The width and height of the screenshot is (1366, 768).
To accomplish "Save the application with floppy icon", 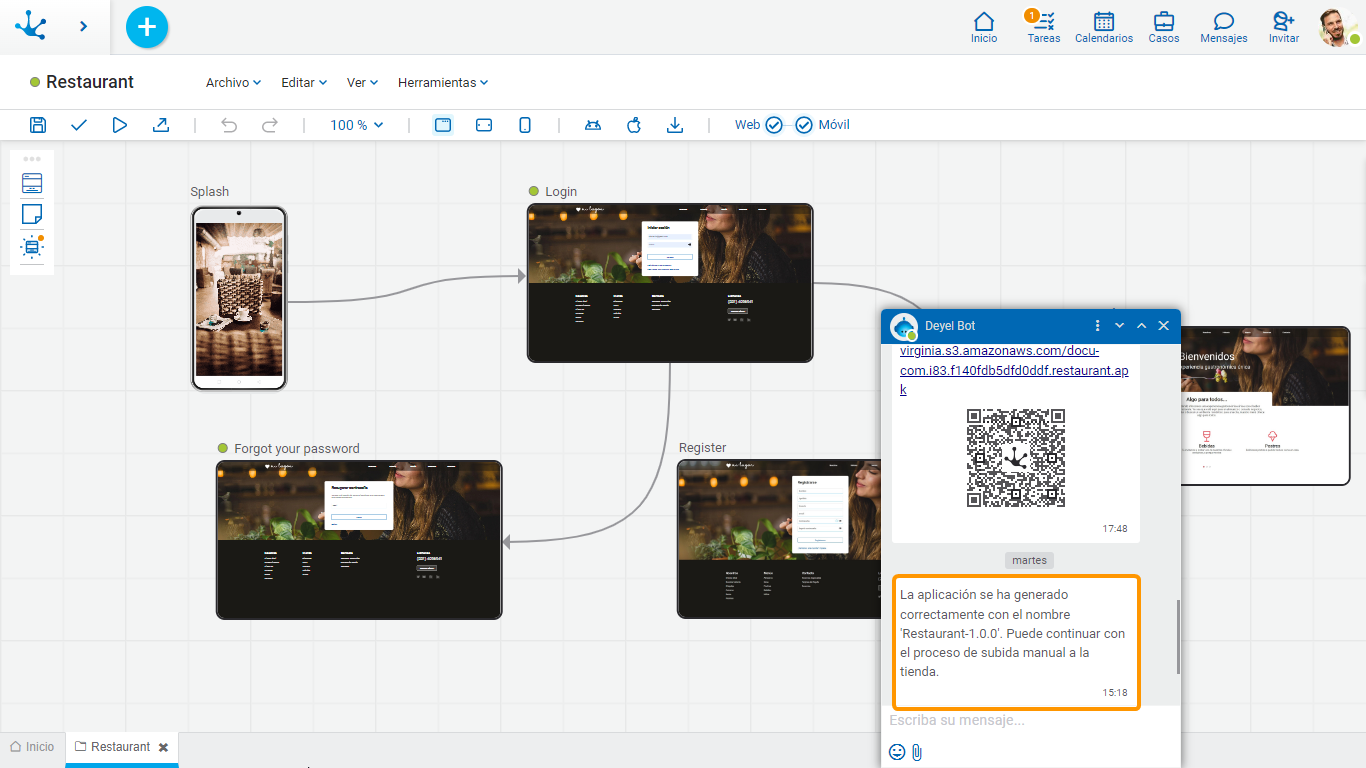I will 38,125.
